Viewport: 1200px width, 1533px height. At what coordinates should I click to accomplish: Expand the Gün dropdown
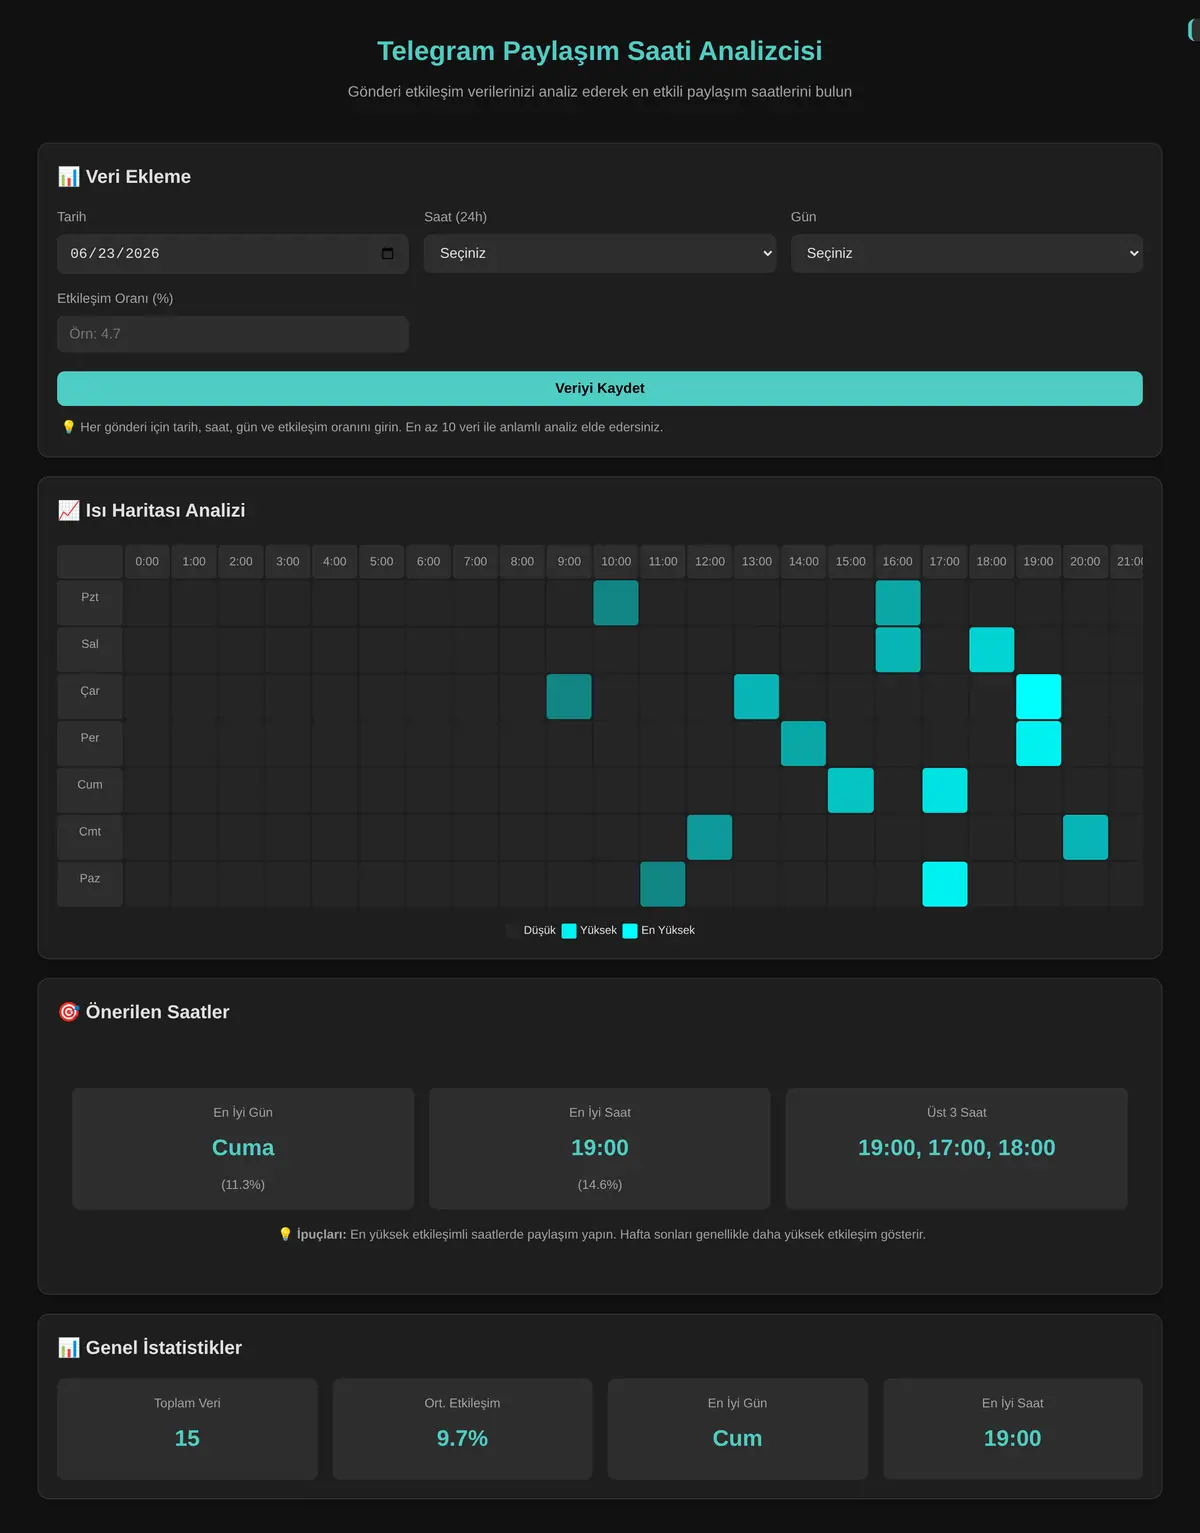[967, 254]
